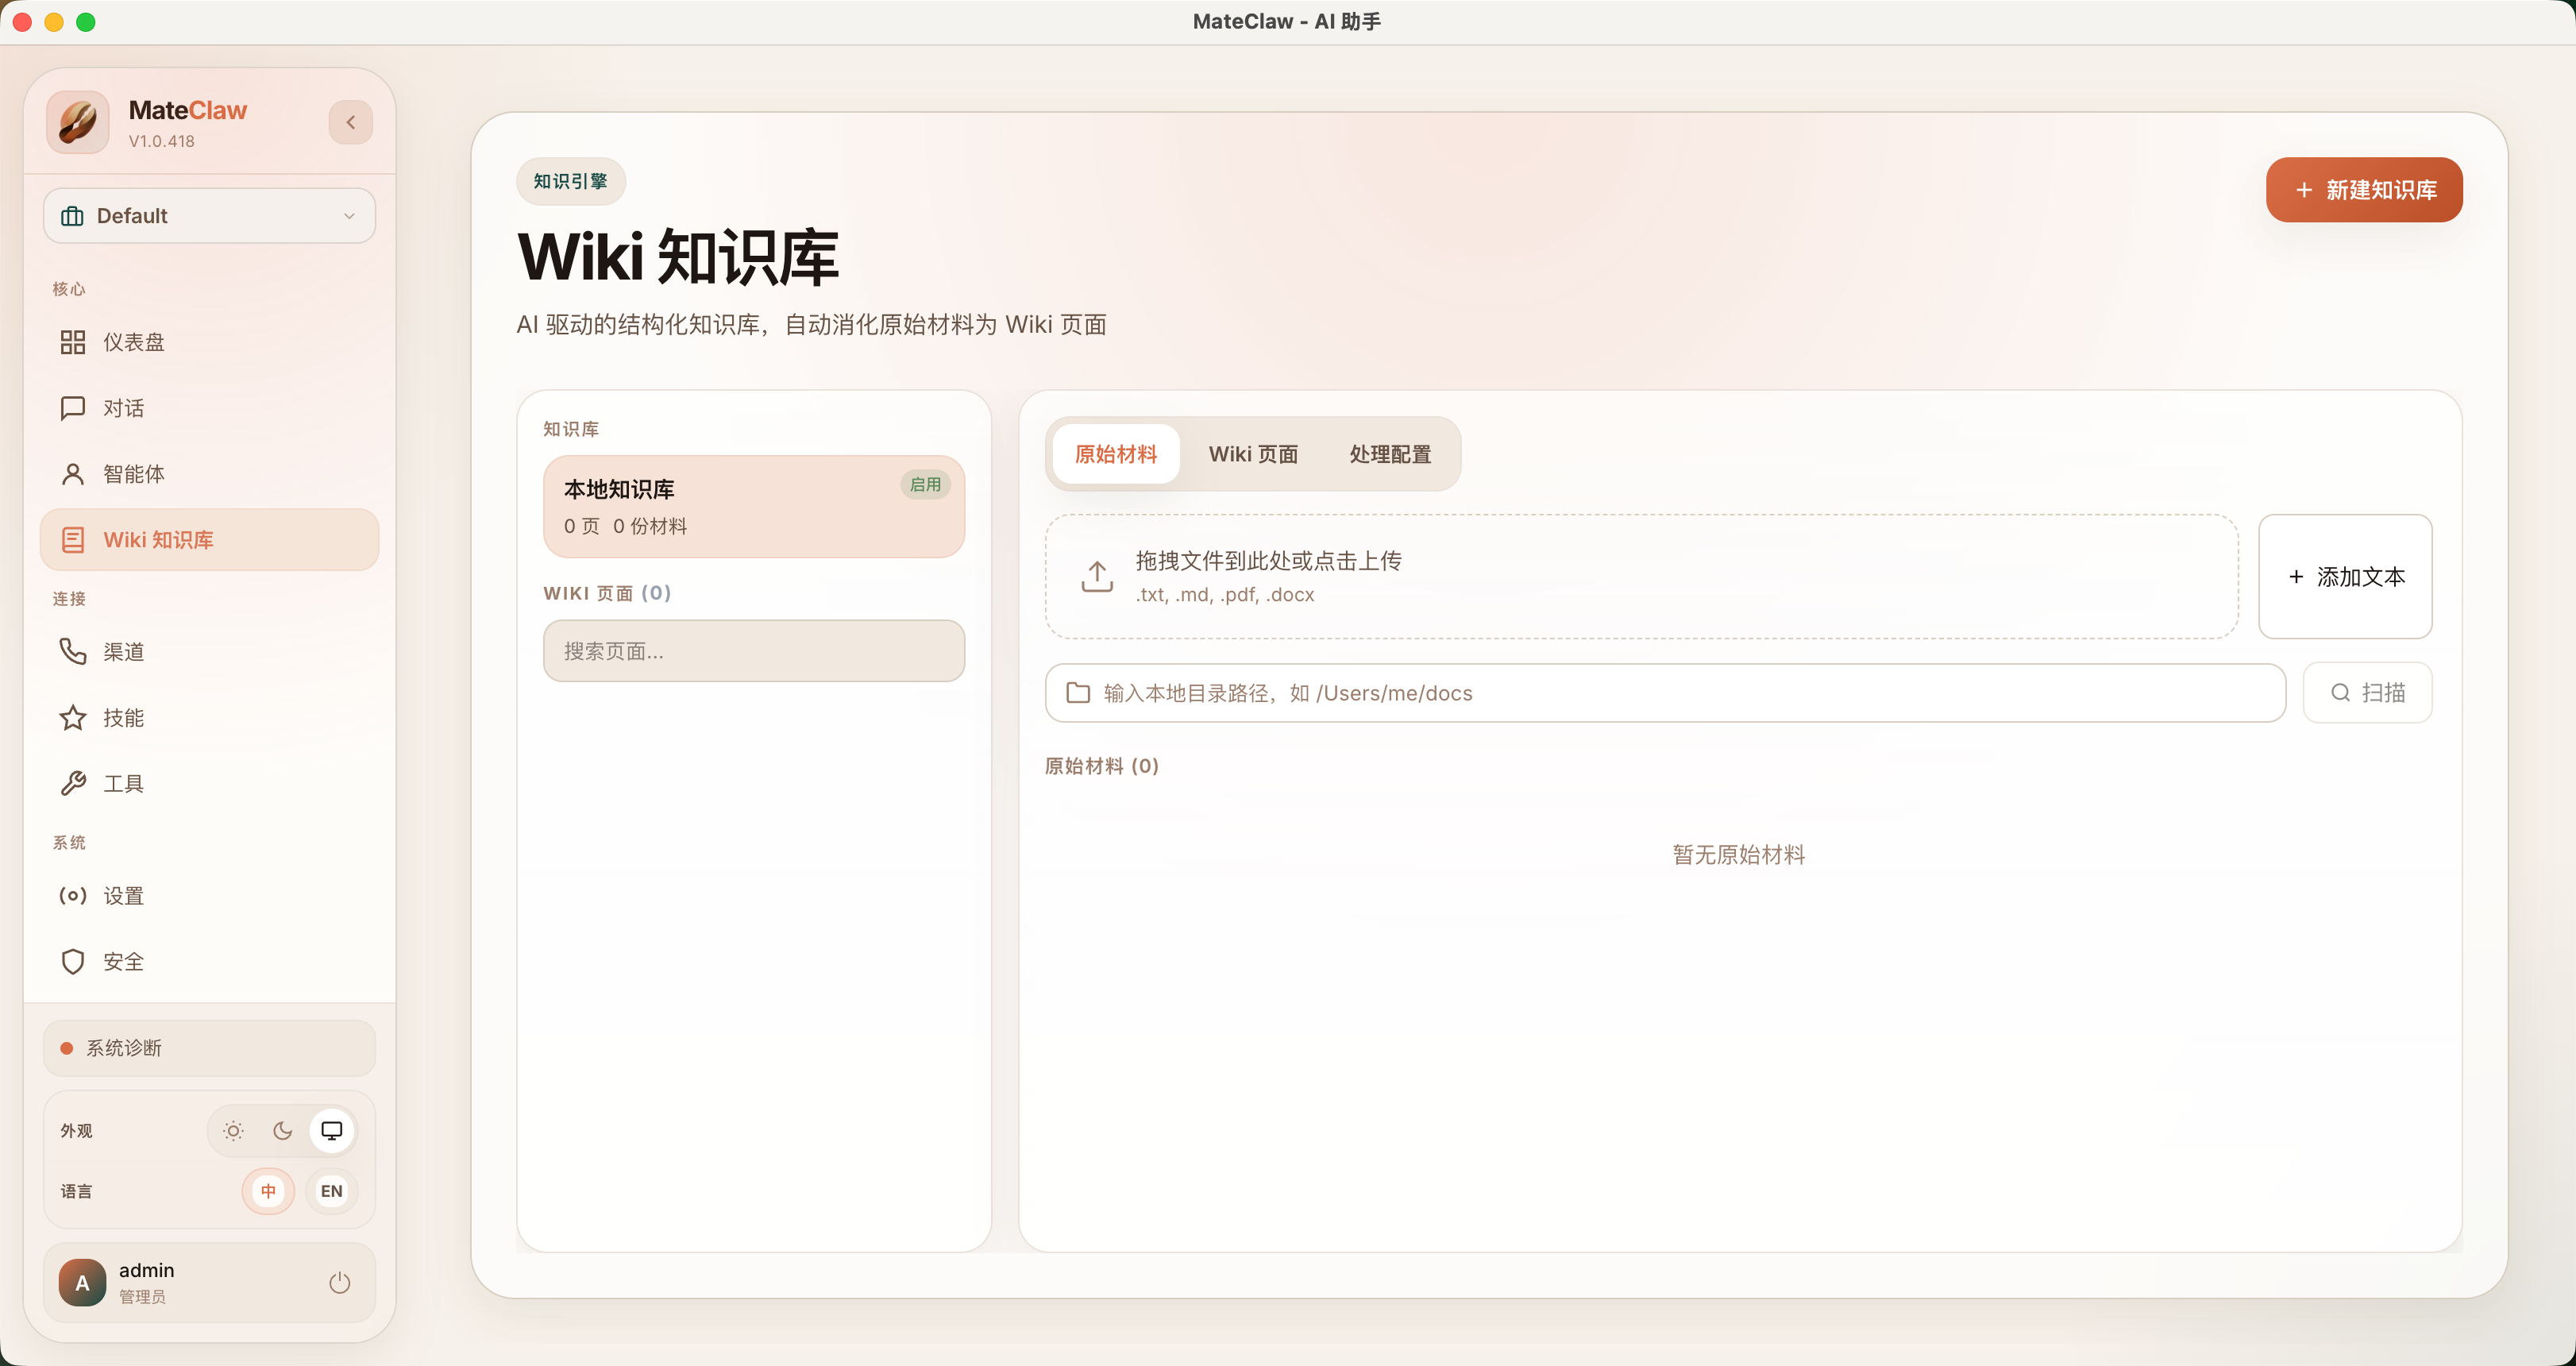
Task: Switch language to EN
Action: click(331, 1191)
